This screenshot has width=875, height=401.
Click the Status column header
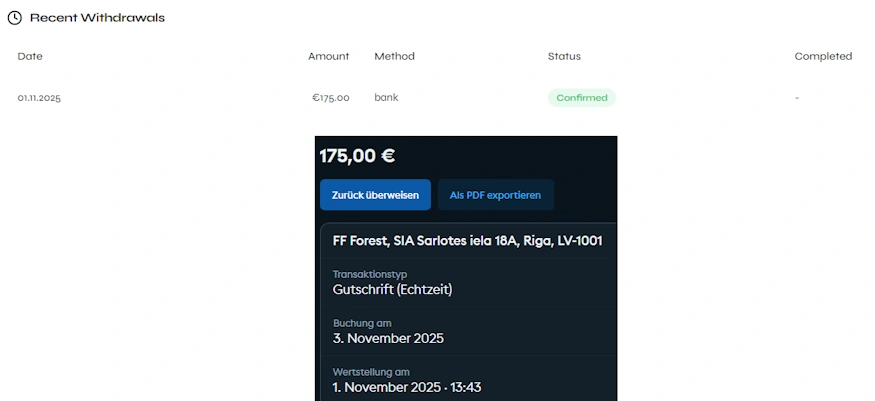coord(564,56)
